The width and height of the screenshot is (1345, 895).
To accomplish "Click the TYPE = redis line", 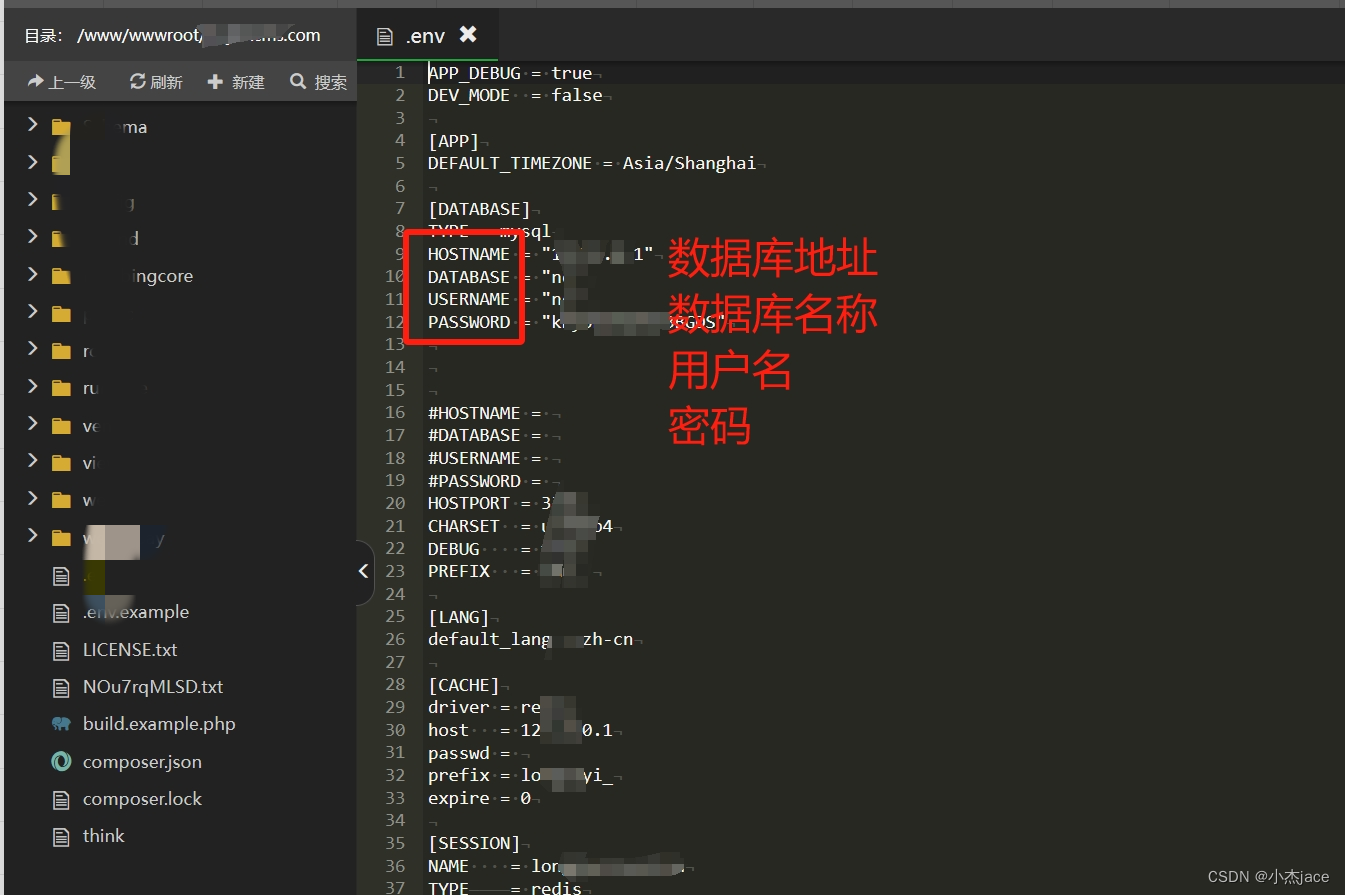I will pos(504,888).
